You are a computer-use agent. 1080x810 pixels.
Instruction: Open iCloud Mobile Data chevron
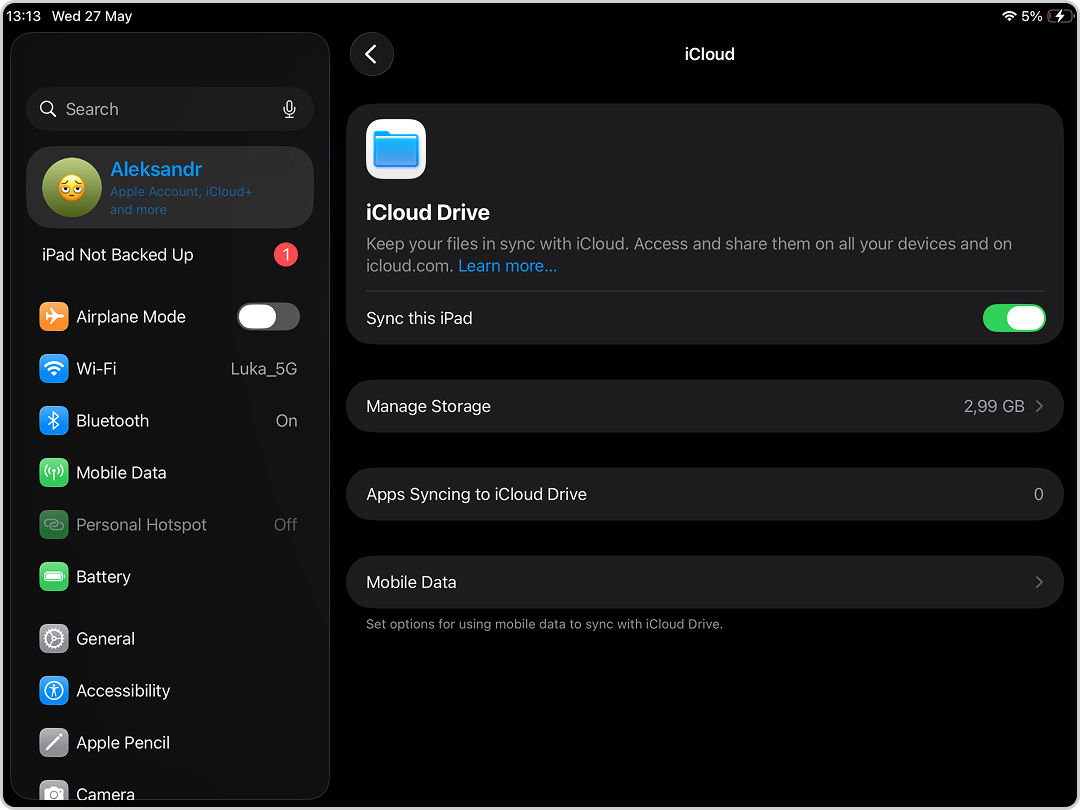[x=1039, y=582]
